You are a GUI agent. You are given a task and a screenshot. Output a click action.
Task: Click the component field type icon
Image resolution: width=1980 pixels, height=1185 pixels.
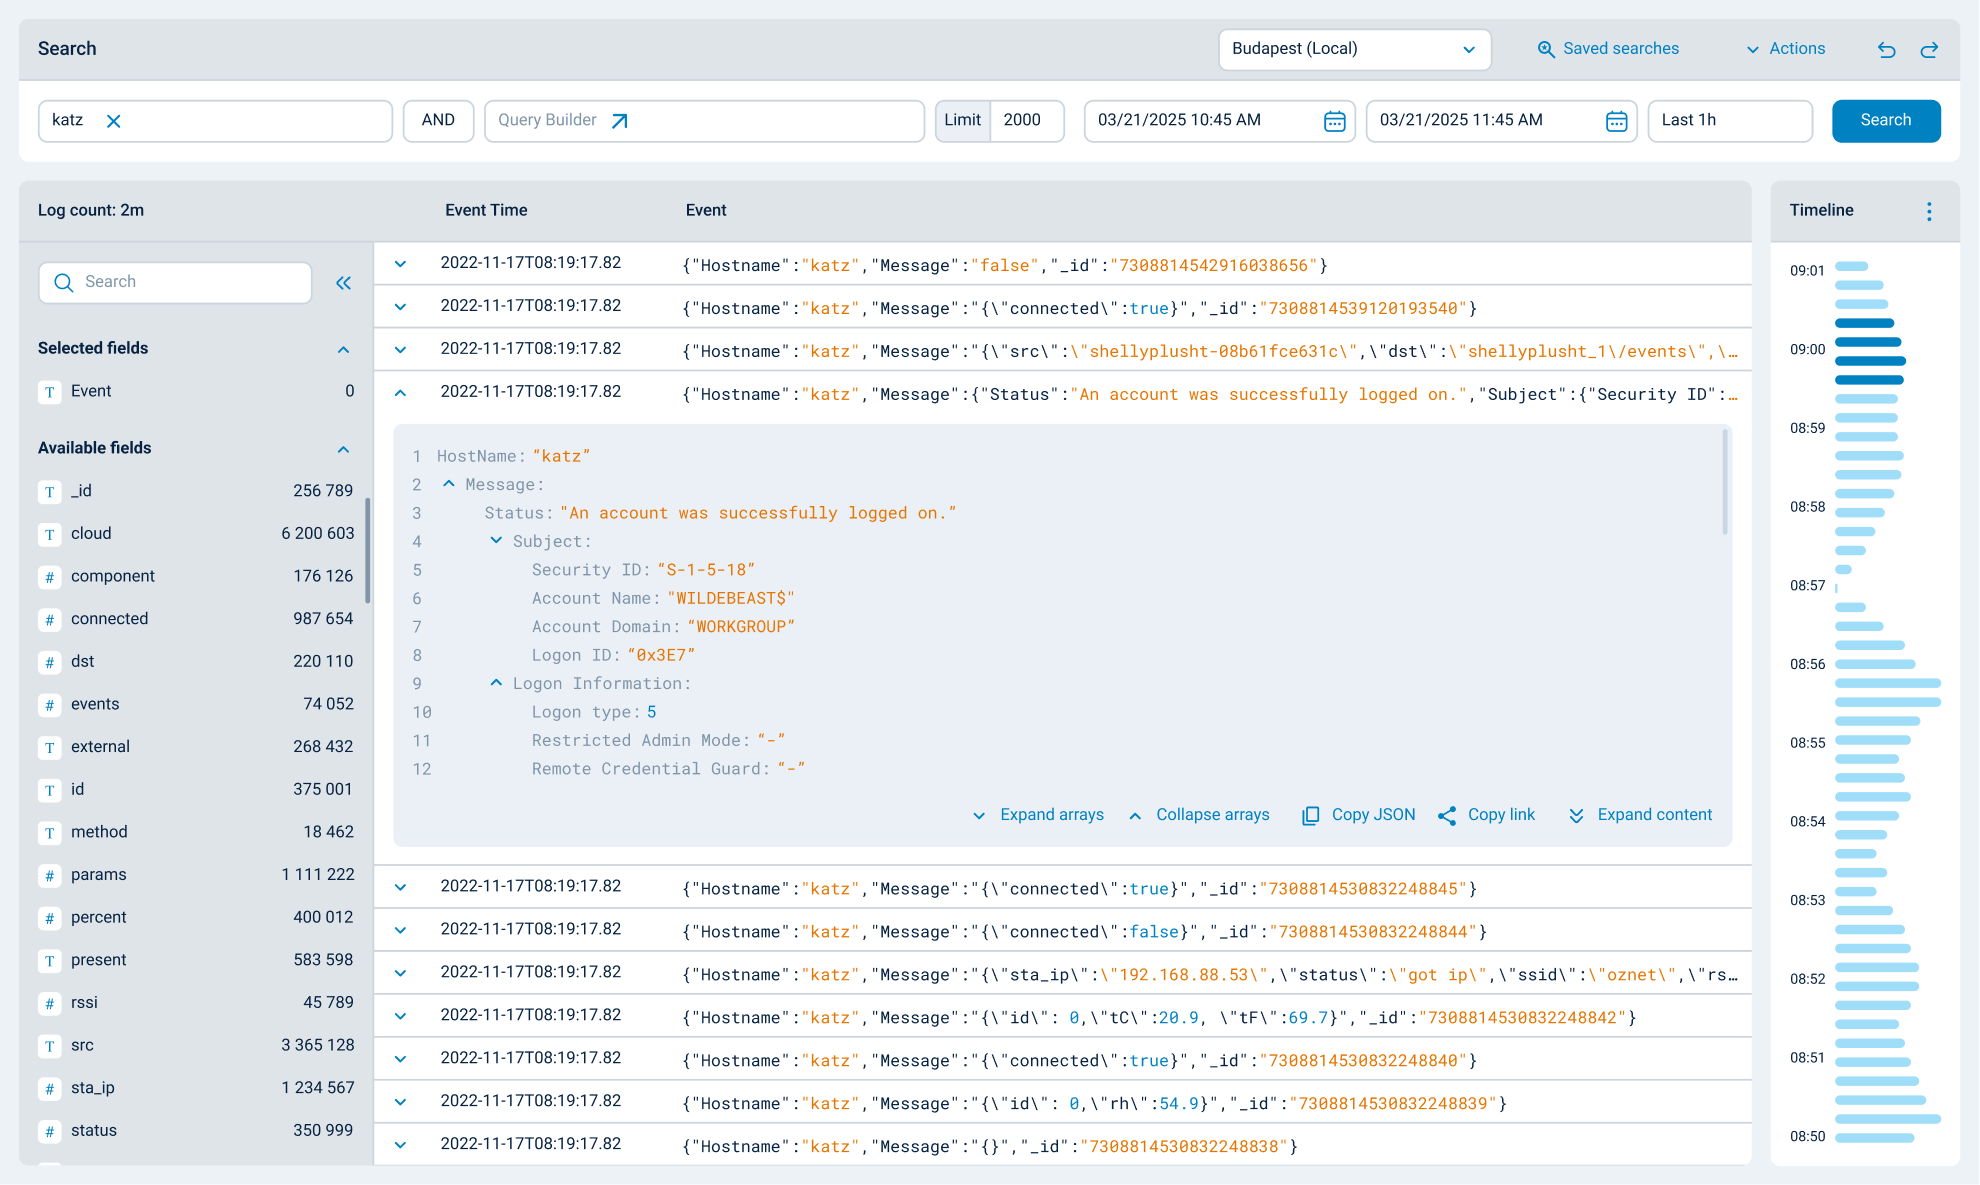[x=49, y=577]
